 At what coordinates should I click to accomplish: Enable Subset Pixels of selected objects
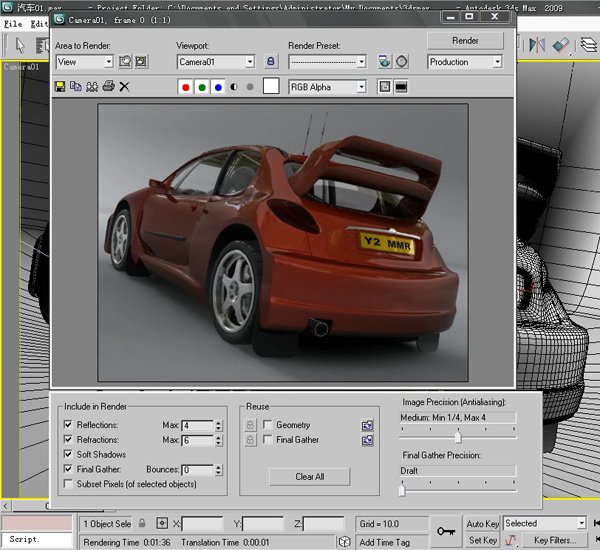click(68, 484)
